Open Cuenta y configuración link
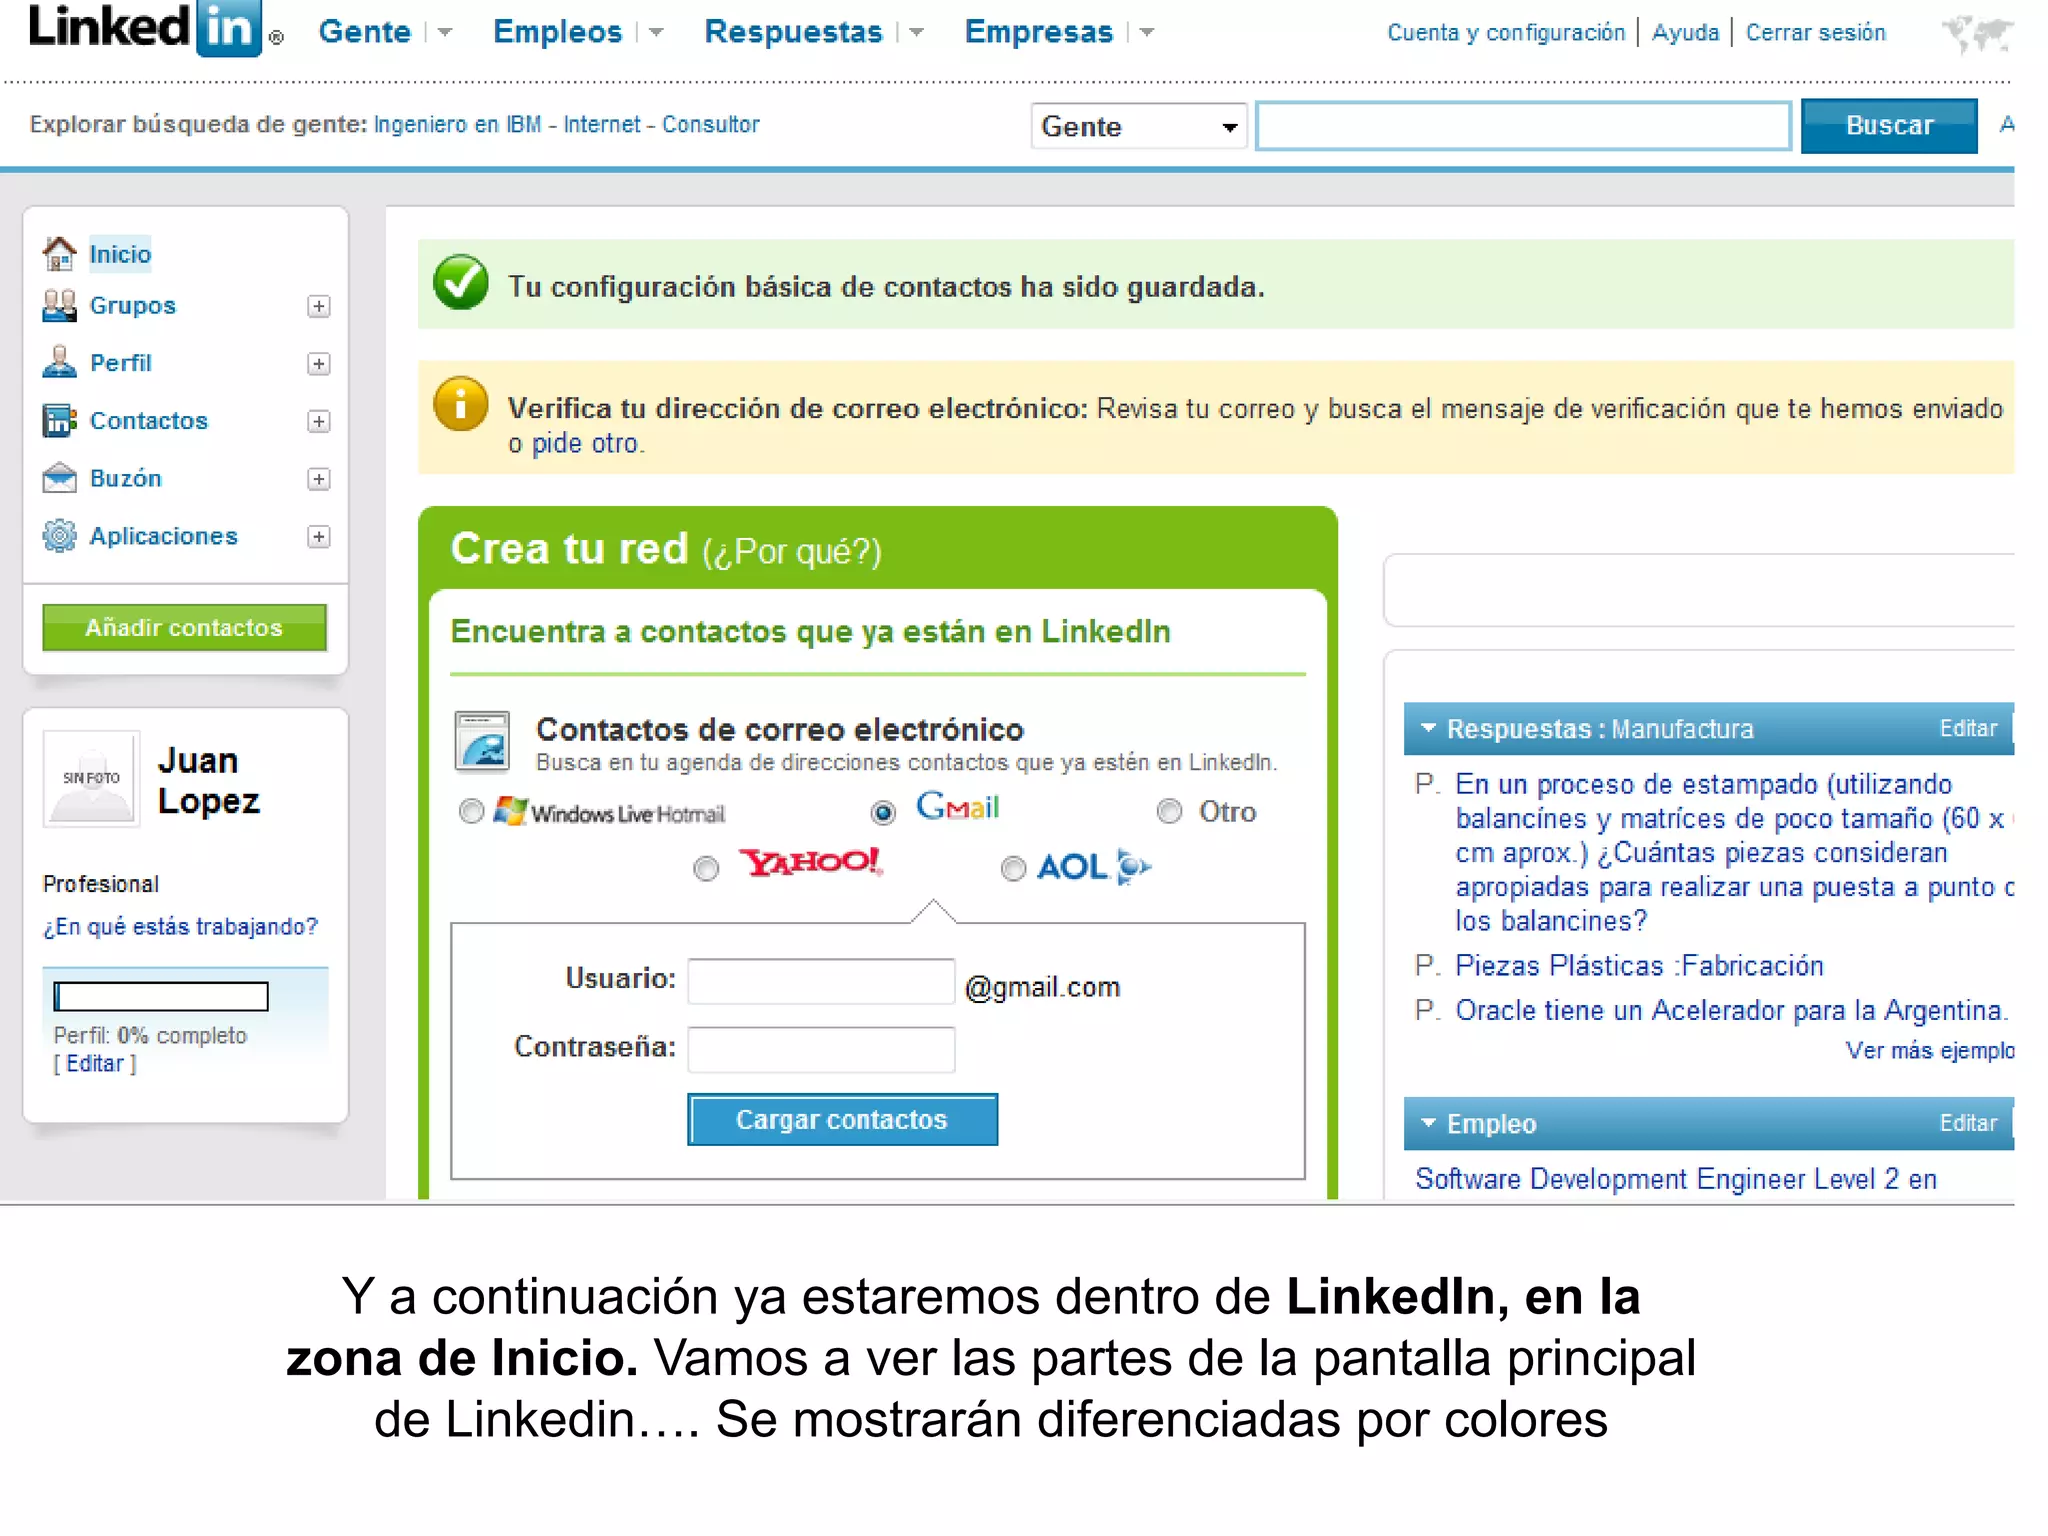 pyautogui.click(x=1506, y=33)
